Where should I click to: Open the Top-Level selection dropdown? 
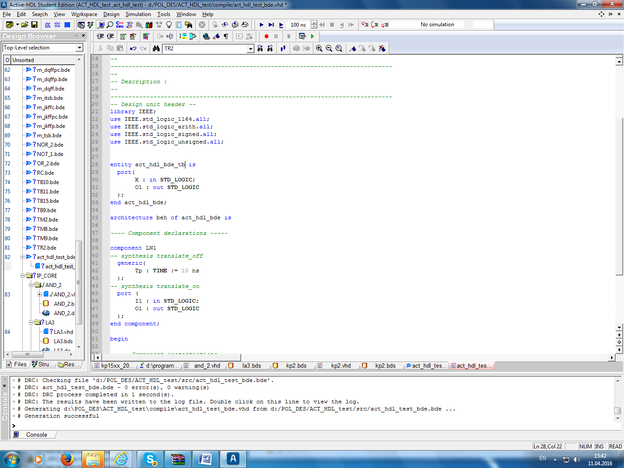[78, 47]
